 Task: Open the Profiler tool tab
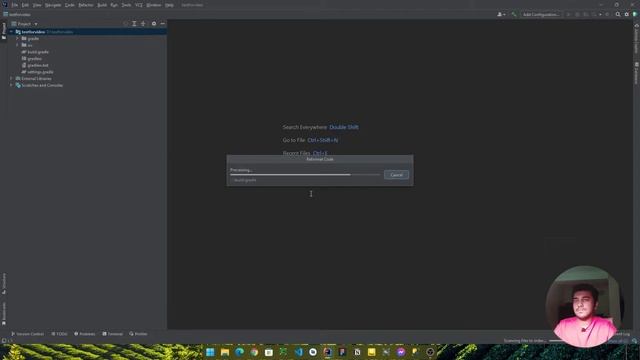click(138, 334)
